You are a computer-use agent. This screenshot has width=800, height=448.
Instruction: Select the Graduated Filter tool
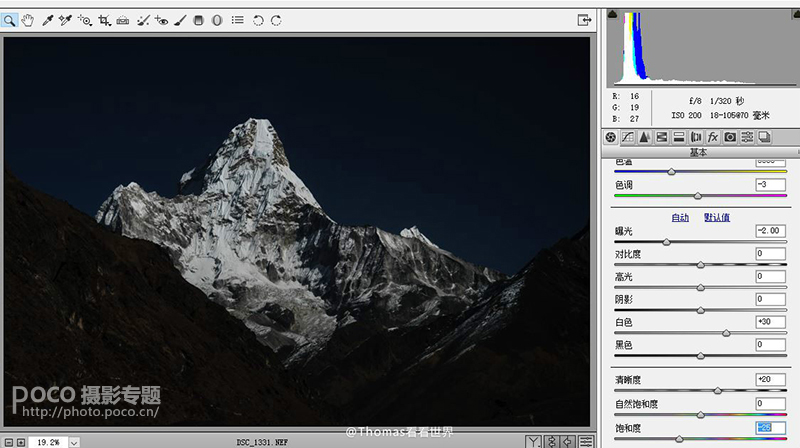[x=198, y=20]
